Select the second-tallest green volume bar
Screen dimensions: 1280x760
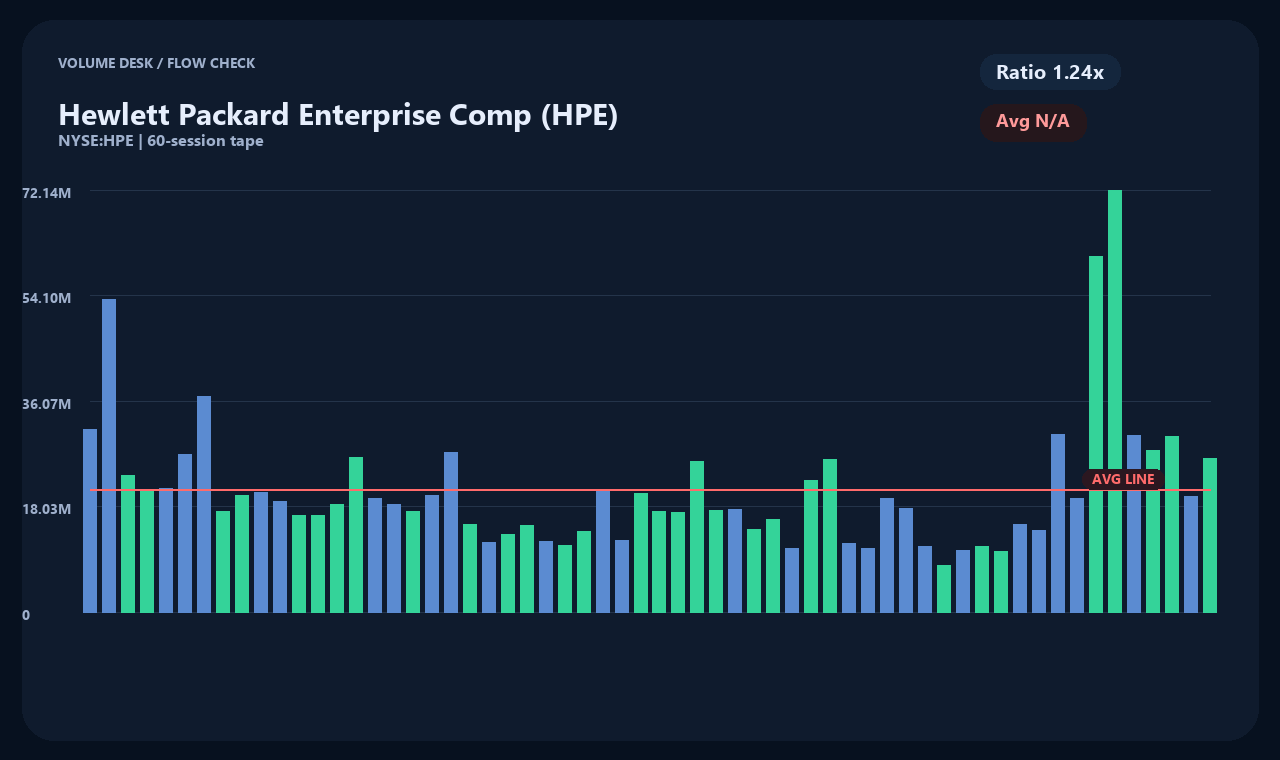coord(1096,434)
